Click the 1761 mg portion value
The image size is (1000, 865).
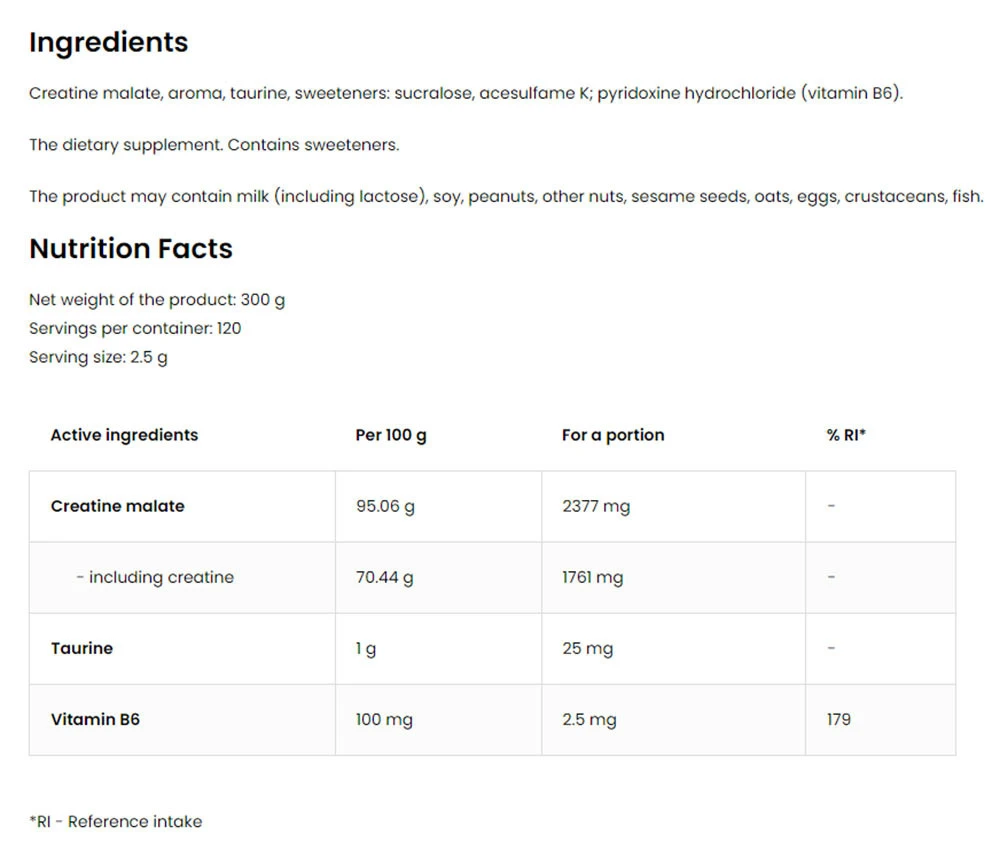(x=592, y=577)
